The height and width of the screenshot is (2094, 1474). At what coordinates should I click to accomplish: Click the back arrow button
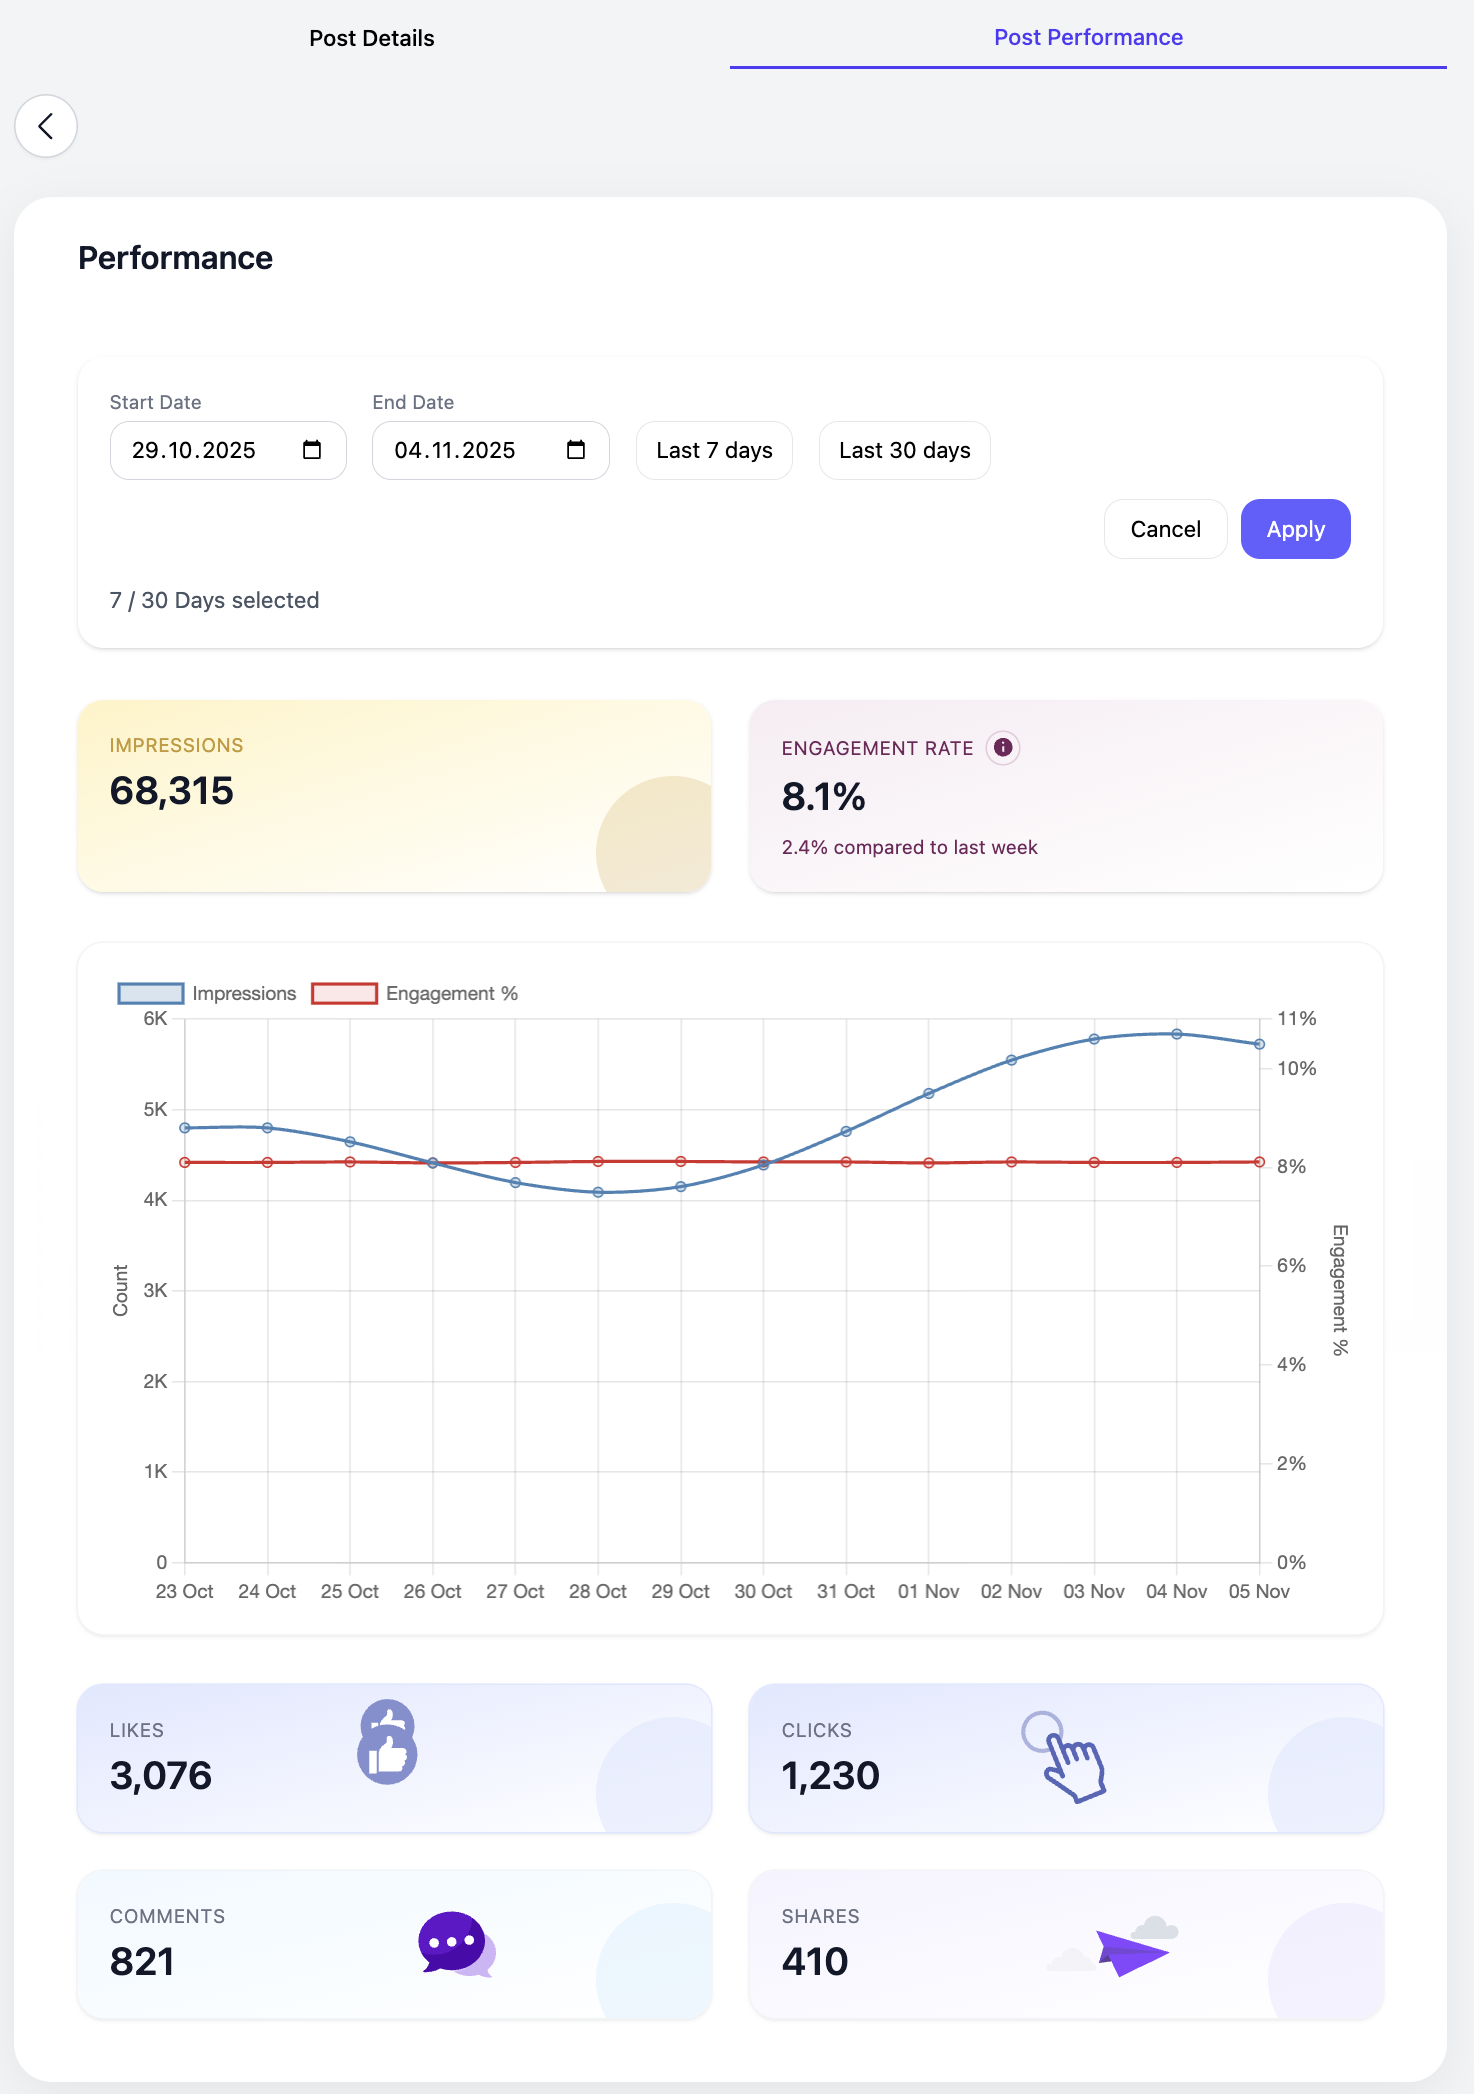point(46,126)
